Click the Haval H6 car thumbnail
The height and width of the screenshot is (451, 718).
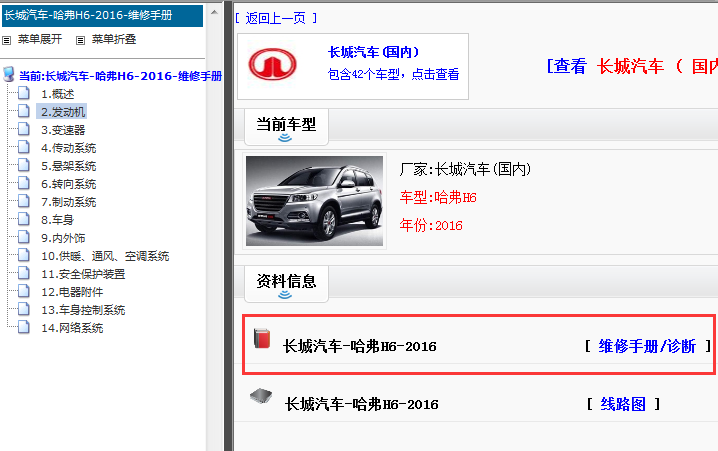pyautogui.click(x=314, y=201)
